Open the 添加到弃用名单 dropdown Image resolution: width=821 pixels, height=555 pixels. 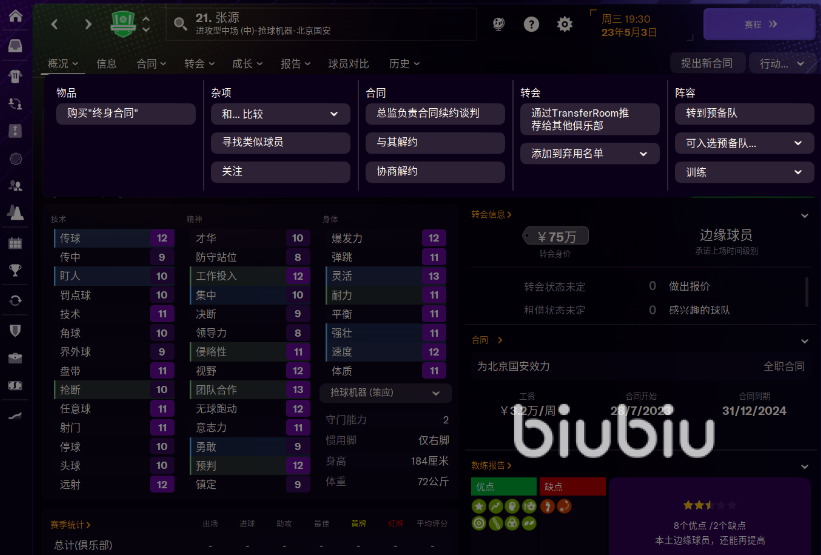[589, 154]
